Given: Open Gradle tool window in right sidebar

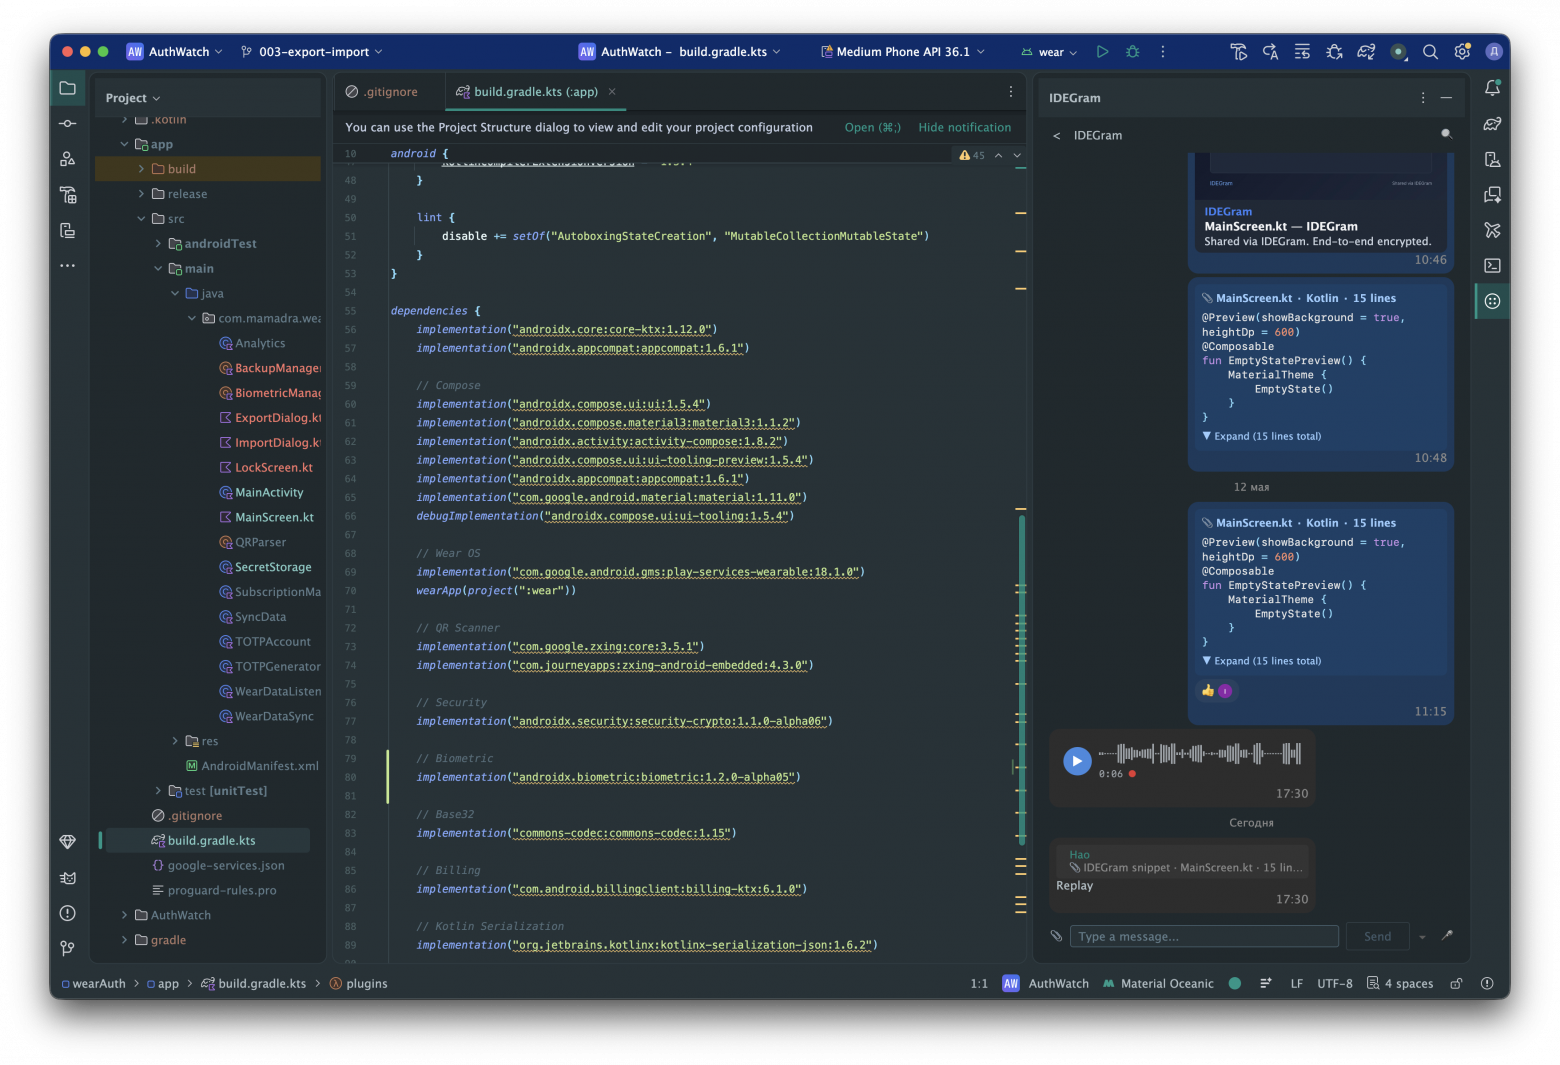Looking at the screenshot, I should [1492, 124].
